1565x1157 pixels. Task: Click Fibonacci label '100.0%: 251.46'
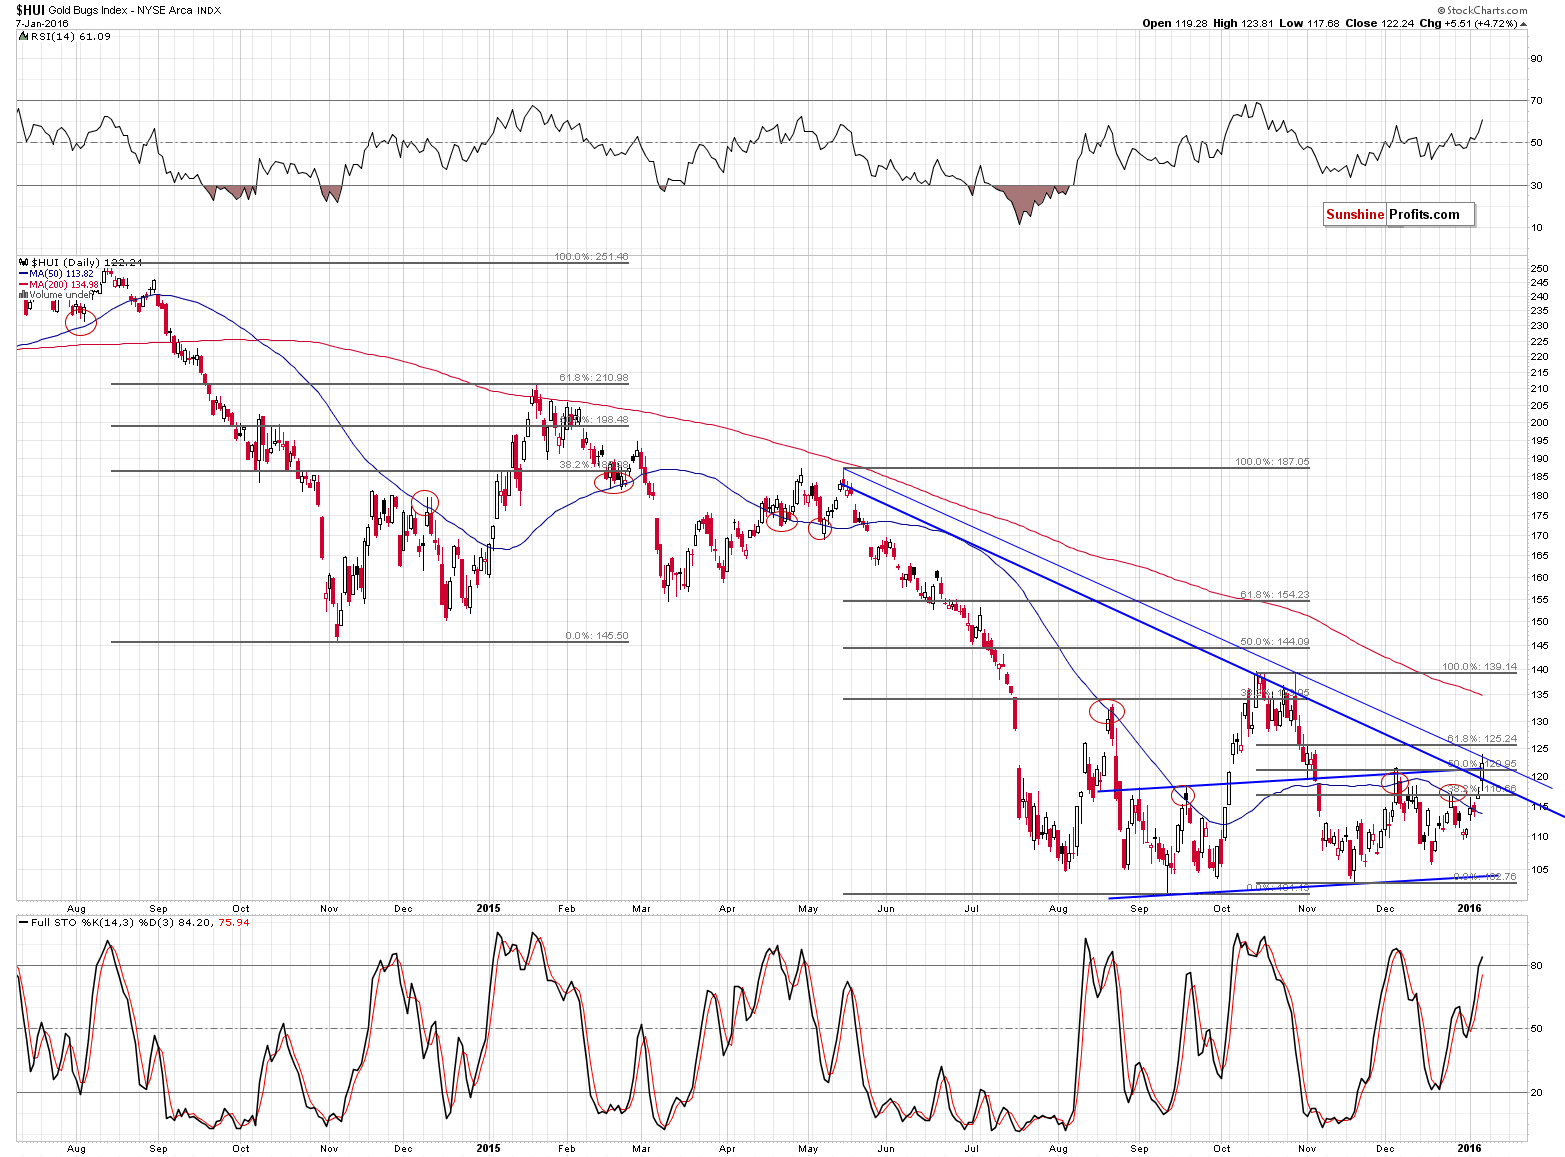tap(591, 257)
